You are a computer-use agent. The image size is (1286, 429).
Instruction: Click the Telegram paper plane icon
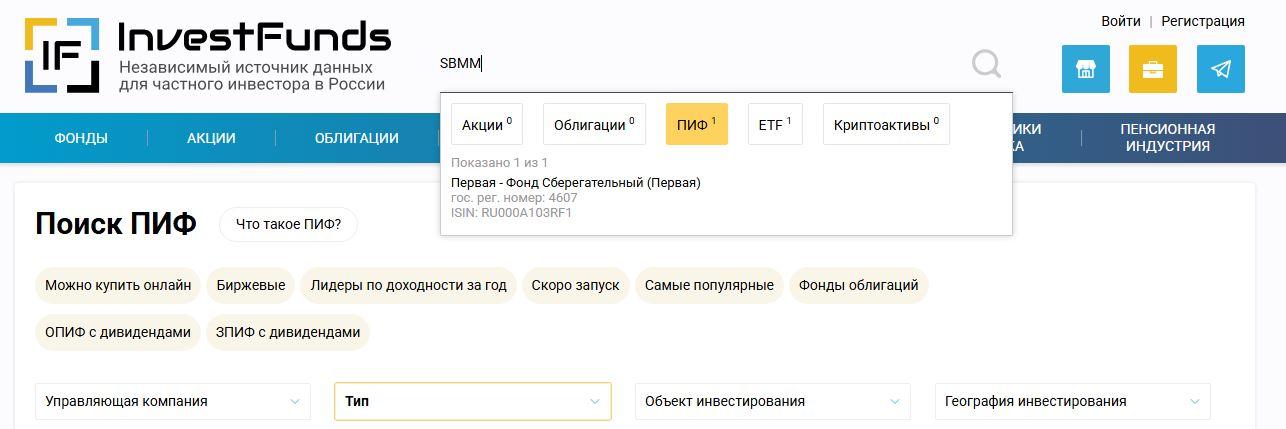click(1220, 69)
